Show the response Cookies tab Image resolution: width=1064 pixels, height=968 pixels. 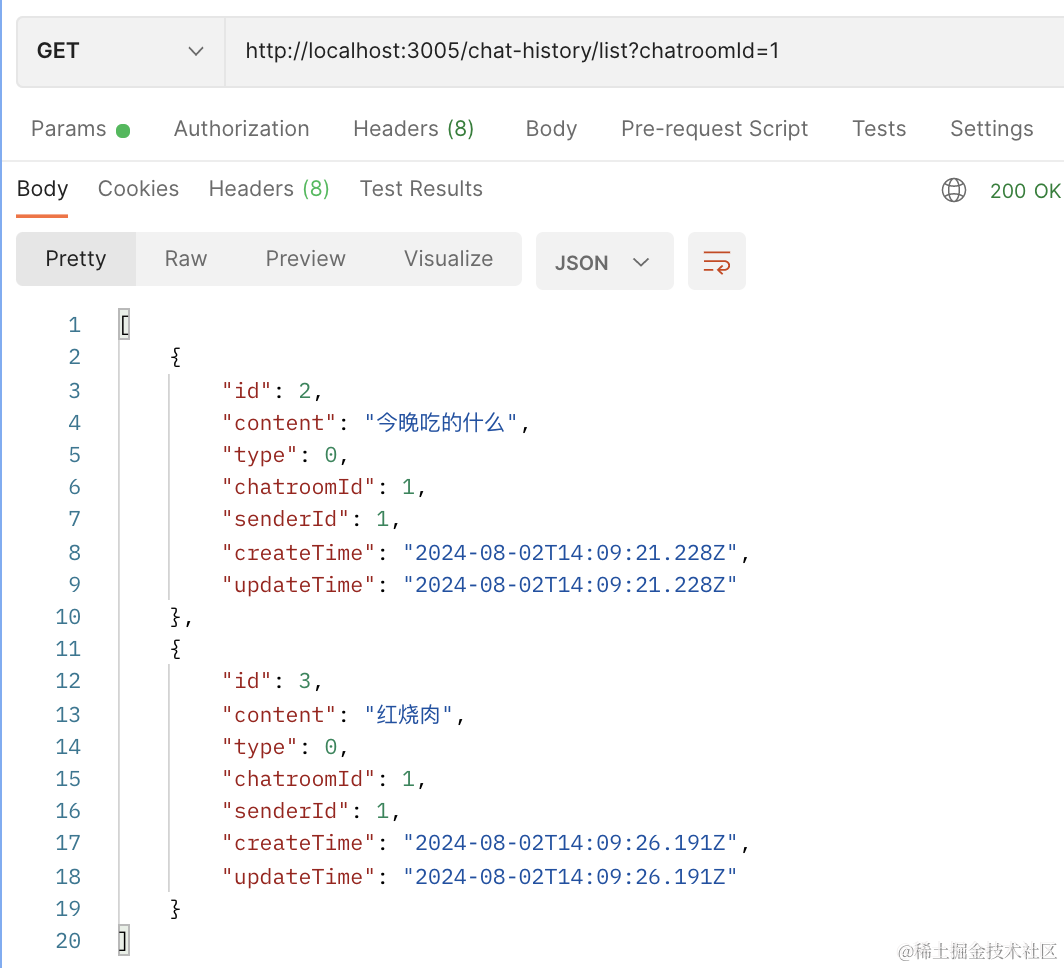click(138, 189)
